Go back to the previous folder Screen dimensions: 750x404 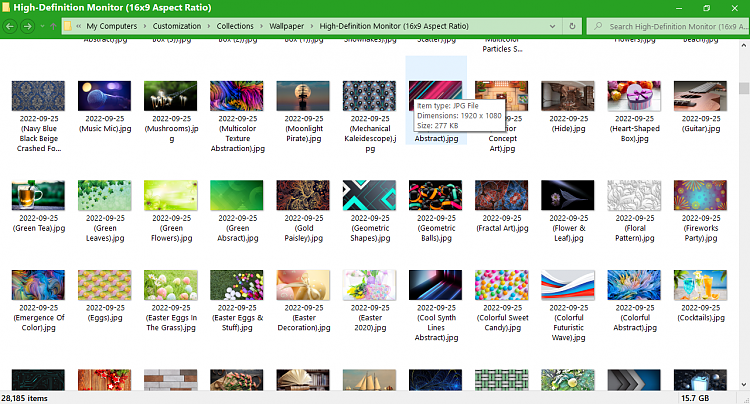(10, 26)
